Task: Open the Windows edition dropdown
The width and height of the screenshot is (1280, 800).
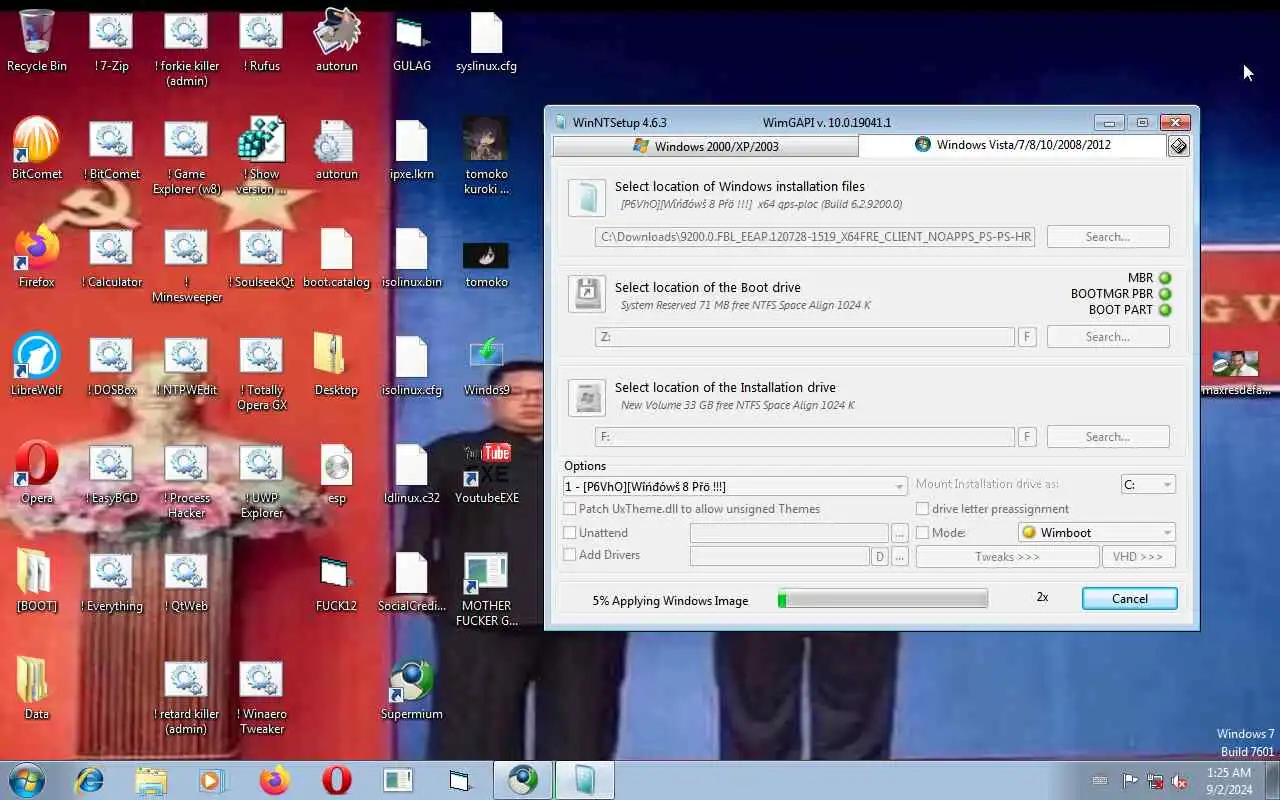Action: click(x=735, y=486)
